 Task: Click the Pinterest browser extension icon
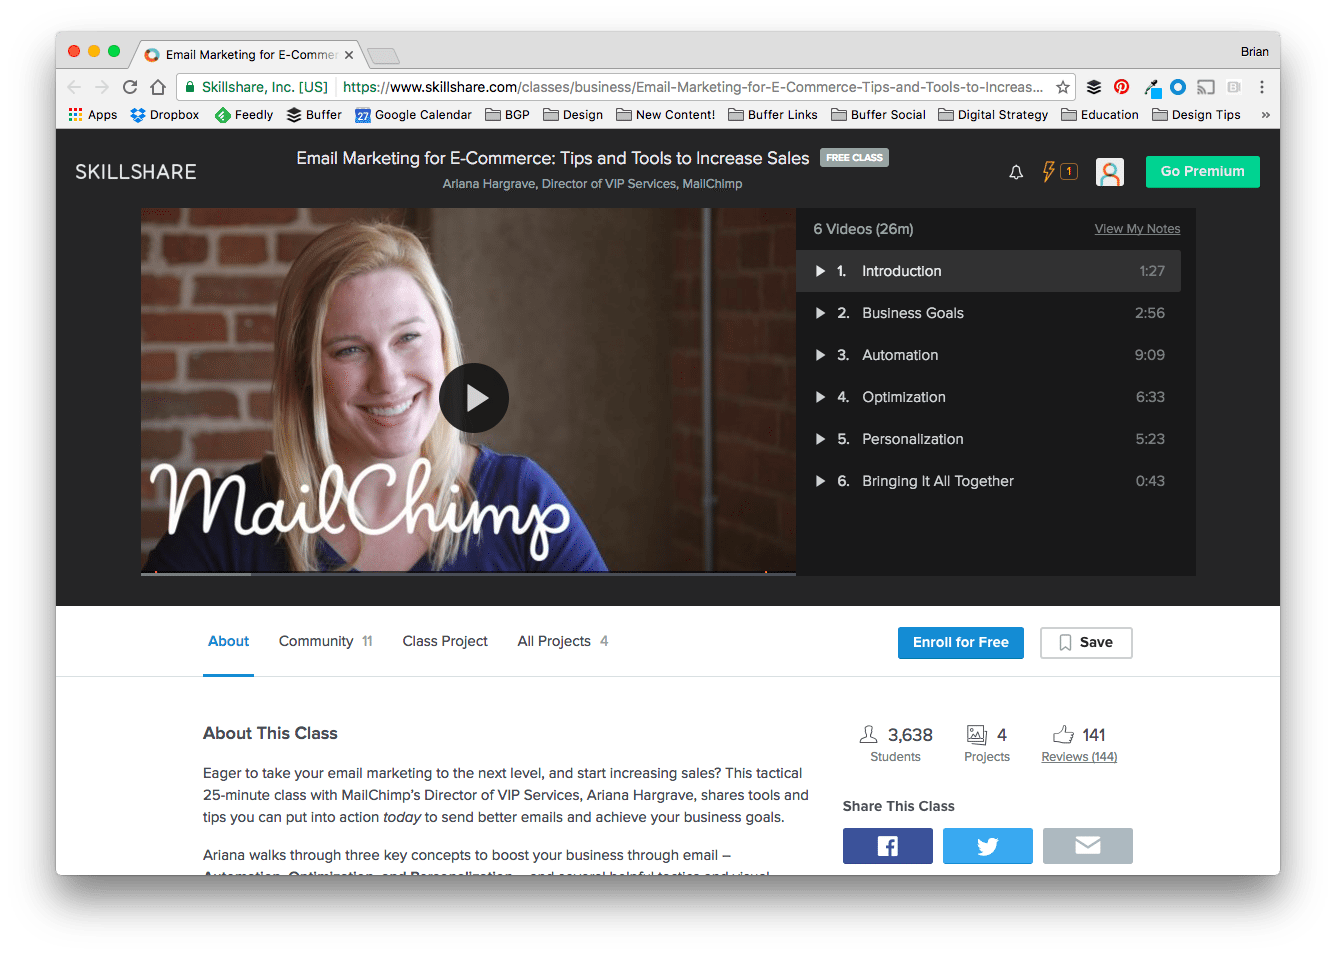click(x=1121, y=87)
